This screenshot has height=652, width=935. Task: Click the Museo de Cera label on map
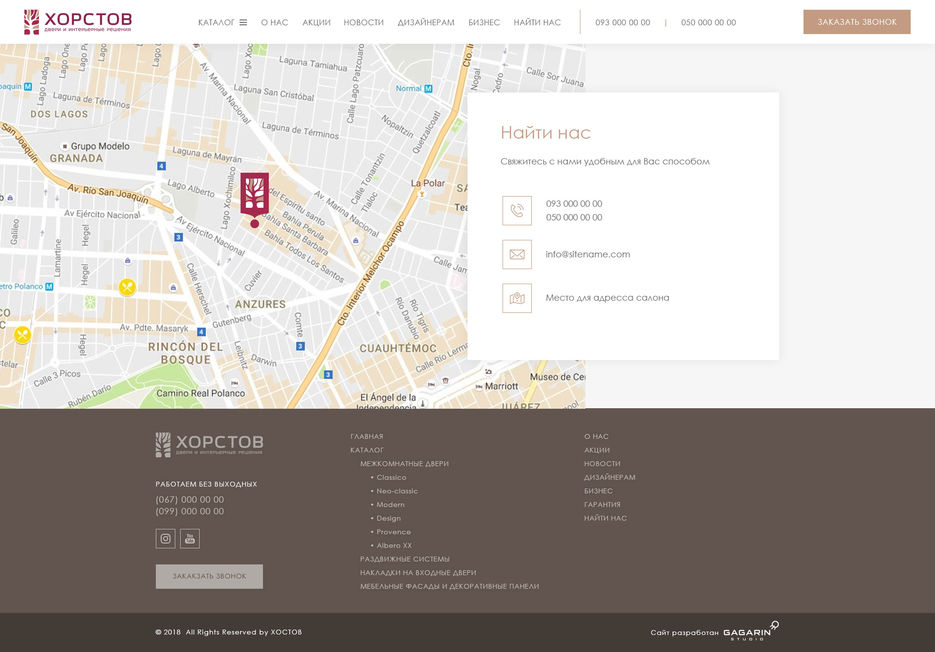(558, 377)
